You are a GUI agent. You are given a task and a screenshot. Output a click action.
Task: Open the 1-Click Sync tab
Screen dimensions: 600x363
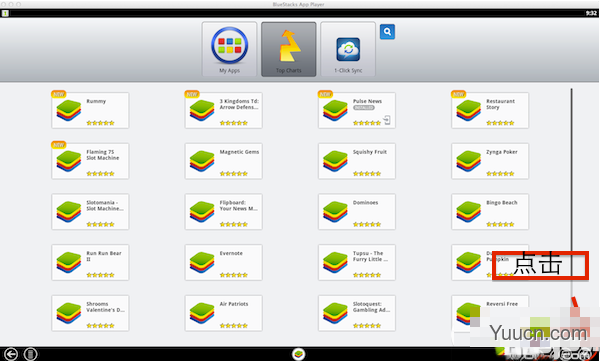tap(348, 49)
